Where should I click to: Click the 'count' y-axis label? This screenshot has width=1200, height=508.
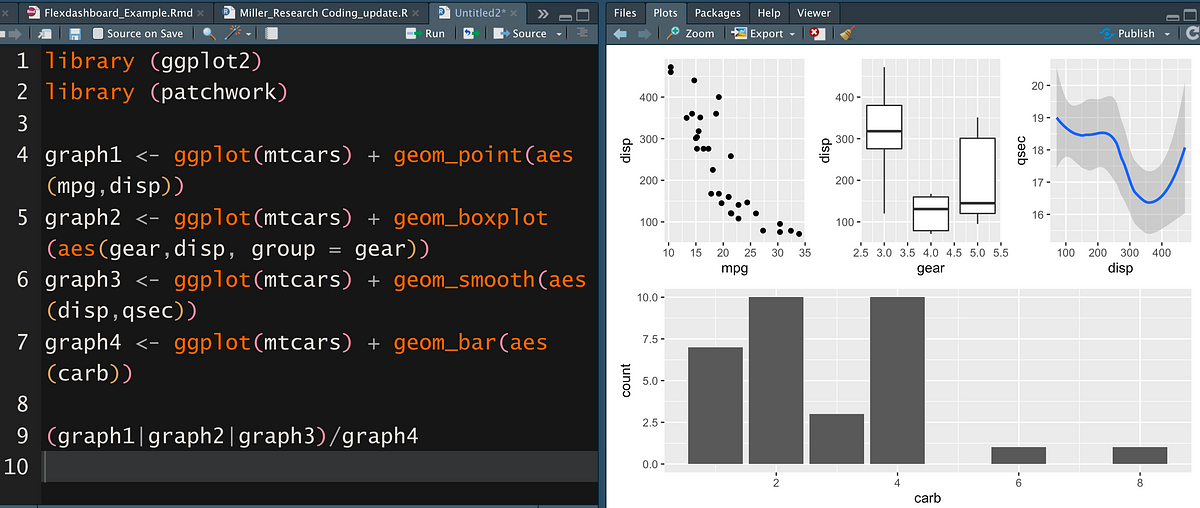pyautogui.click(x=626, y=380)
